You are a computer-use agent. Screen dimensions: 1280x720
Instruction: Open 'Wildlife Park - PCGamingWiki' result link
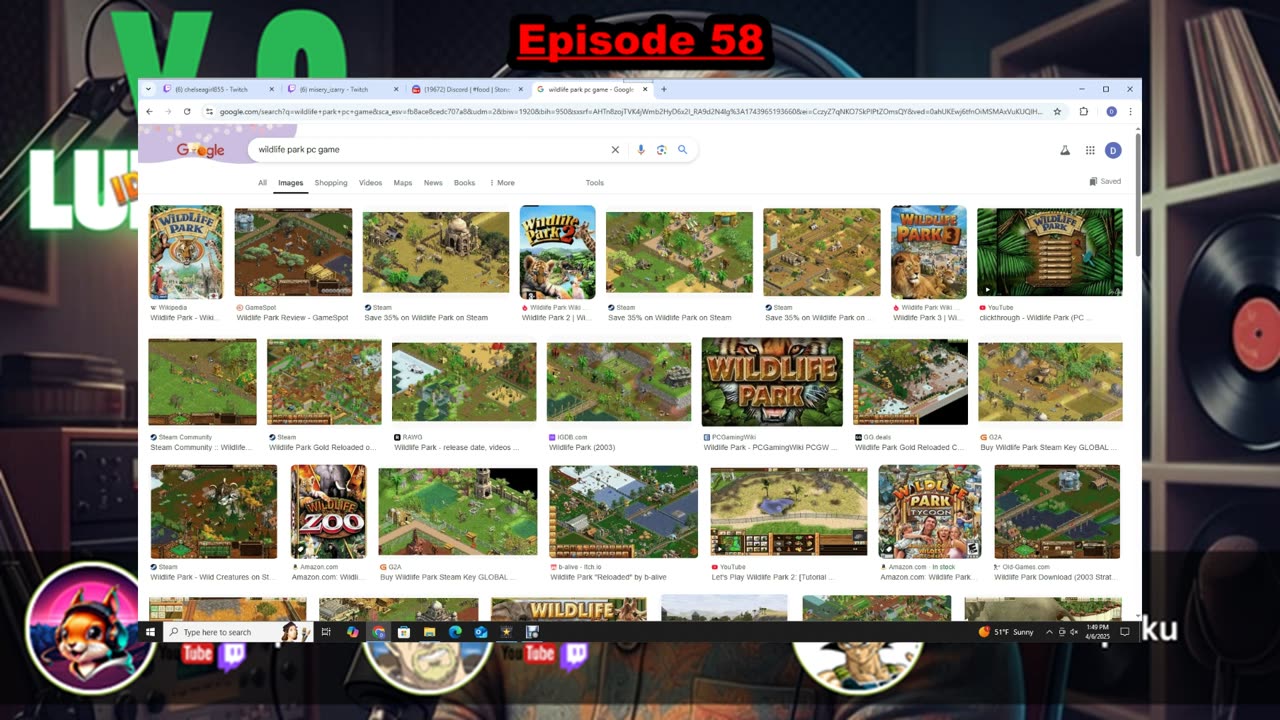tap(770, 448)
